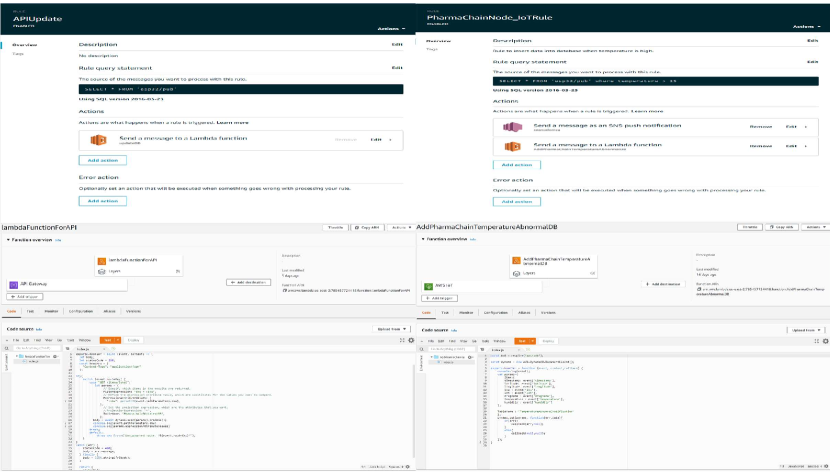Select Overview in PharmaChainNode_IoTRule sidebar

438,41
